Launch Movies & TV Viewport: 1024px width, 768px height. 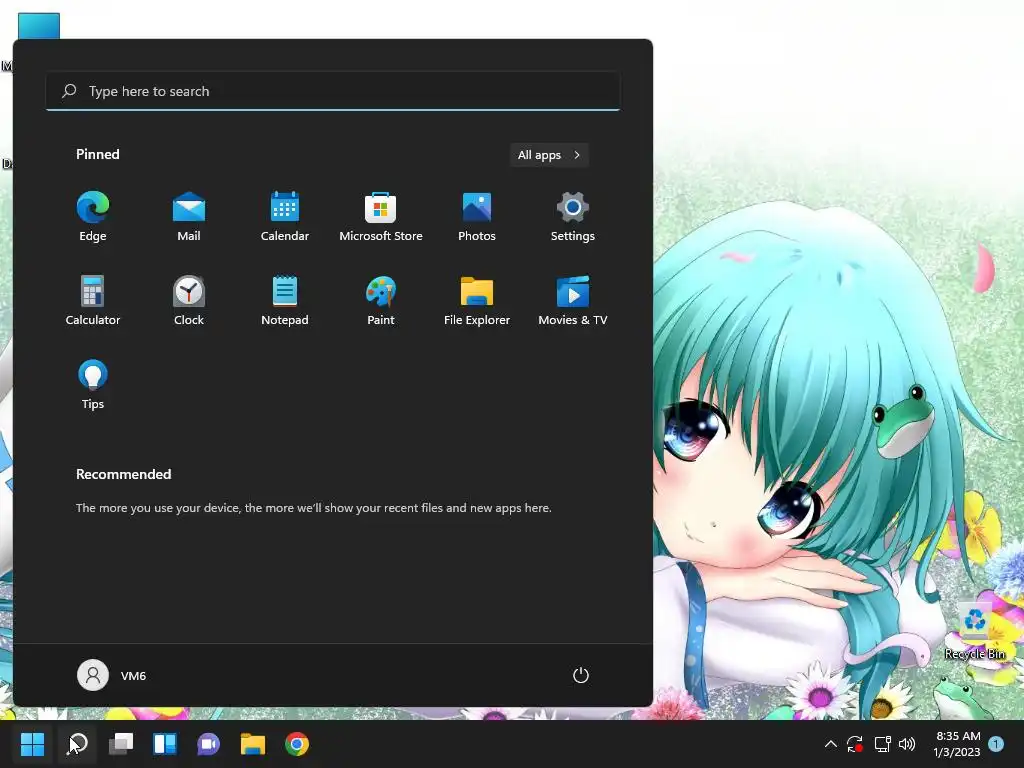click(573, 301)
